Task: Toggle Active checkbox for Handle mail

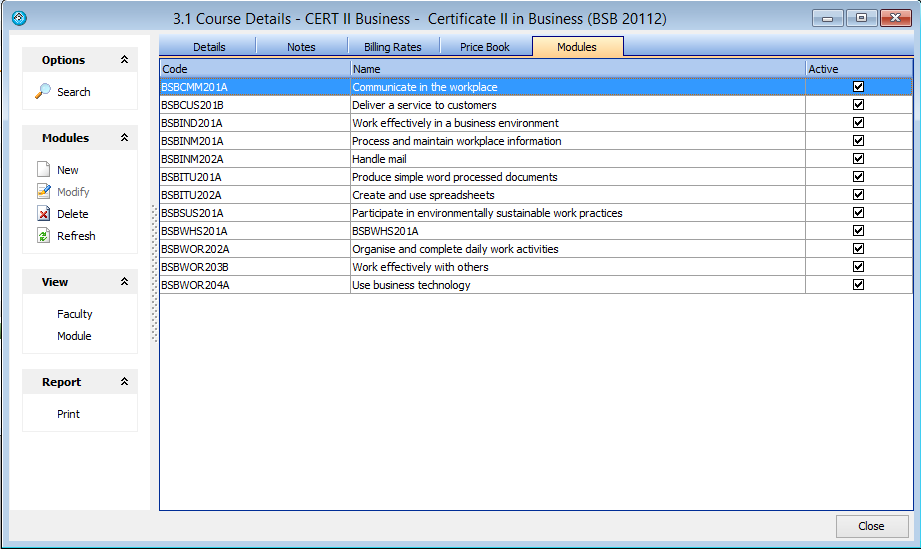Action: pyautogui.click(x=858, y=159)
